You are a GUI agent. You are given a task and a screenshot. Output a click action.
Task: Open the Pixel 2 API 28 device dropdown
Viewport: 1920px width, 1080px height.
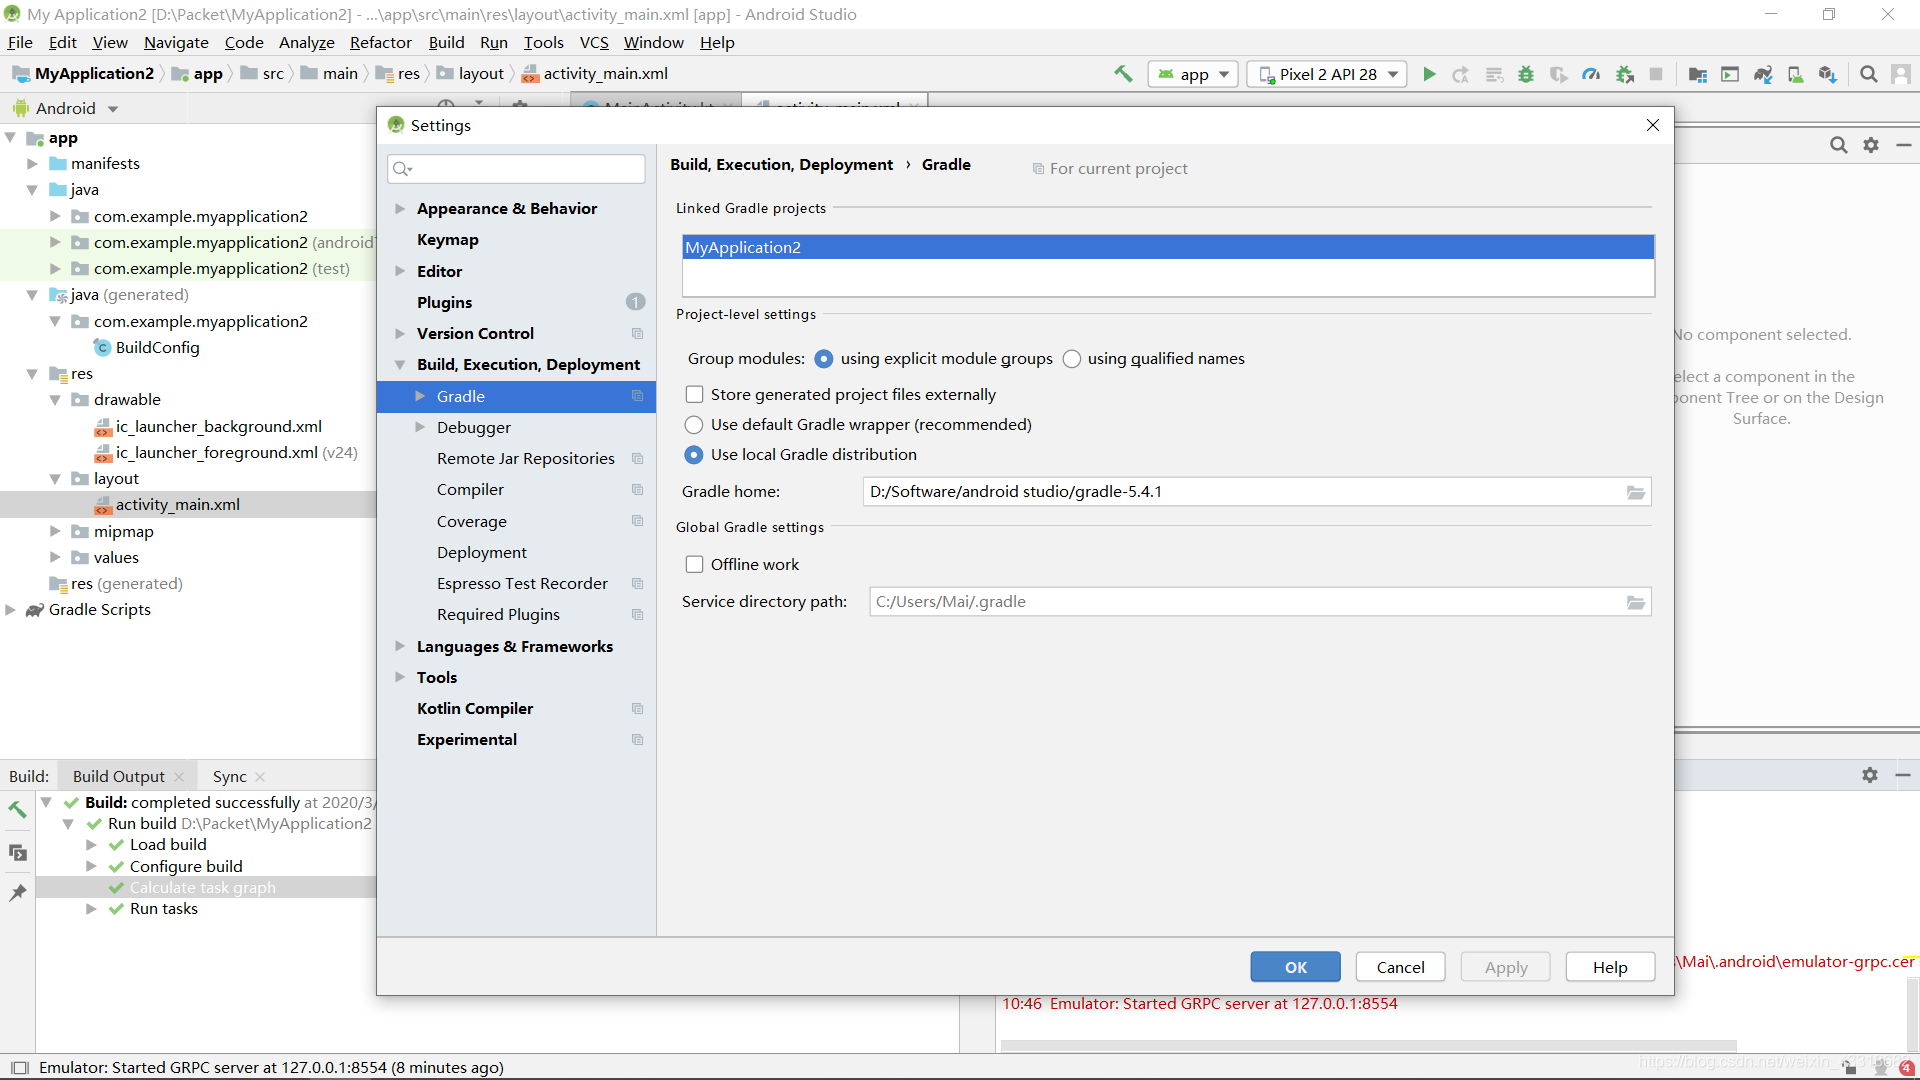point(1328,74)
